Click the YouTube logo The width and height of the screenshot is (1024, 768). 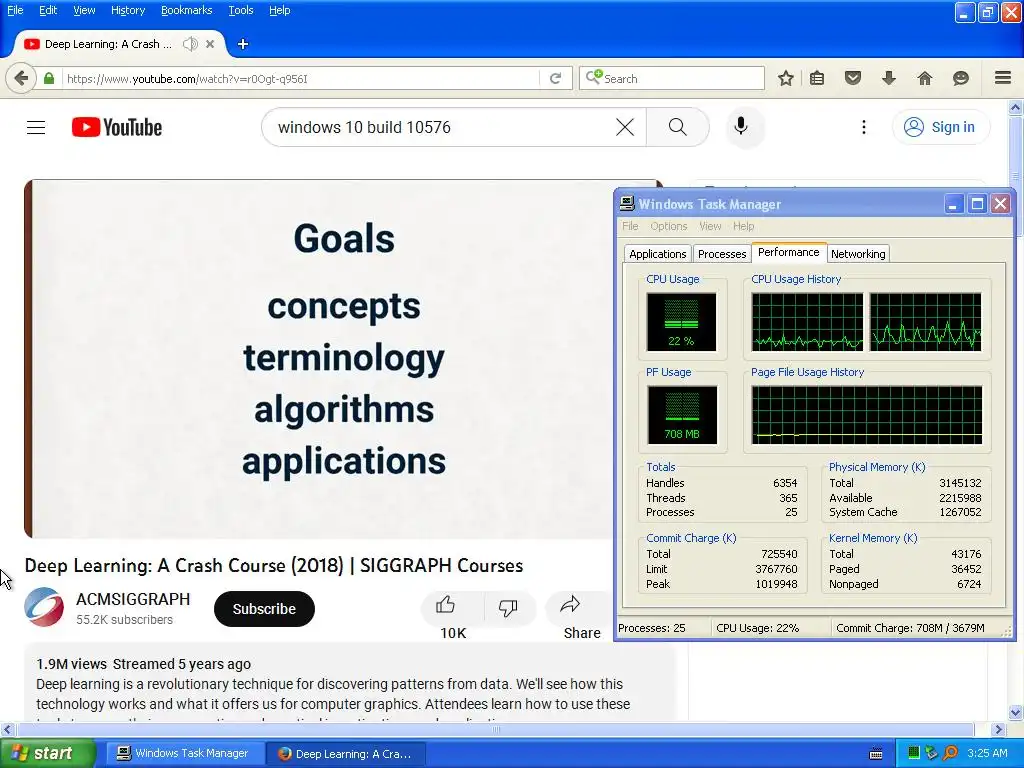117,127
